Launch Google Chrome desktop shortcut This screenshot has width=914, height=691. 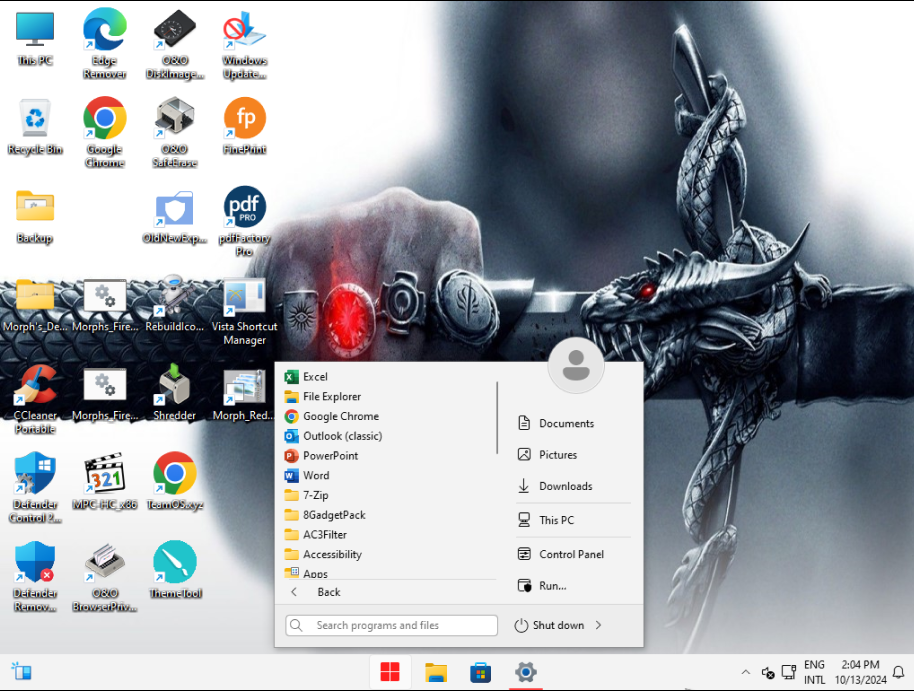(x=105, y=133)
